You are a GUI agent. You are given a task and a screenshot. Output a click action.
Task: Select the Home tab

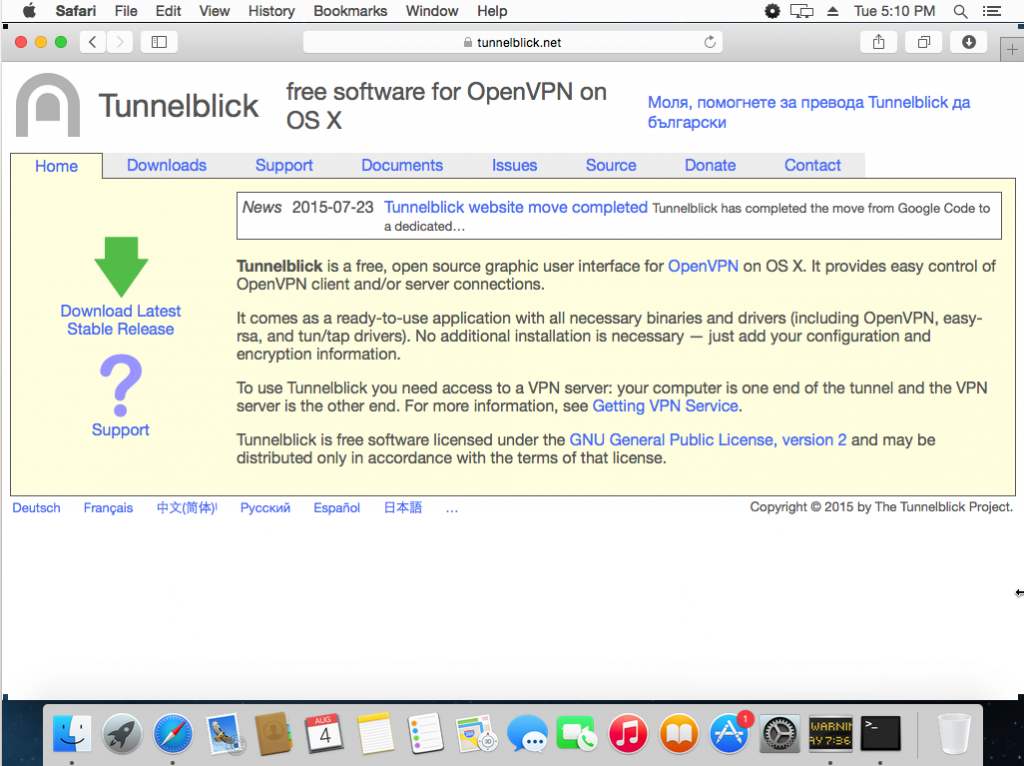[56, 166]
